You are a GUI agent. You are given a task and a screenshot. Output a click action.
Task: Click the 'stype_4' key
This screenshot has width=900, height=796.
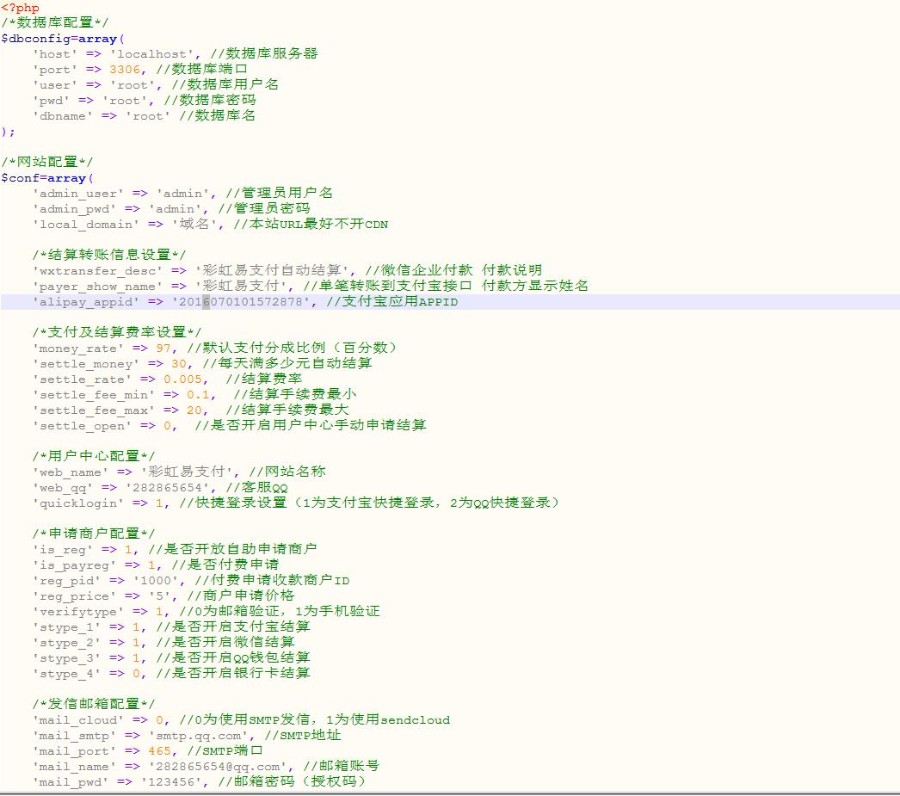(67, 674)
